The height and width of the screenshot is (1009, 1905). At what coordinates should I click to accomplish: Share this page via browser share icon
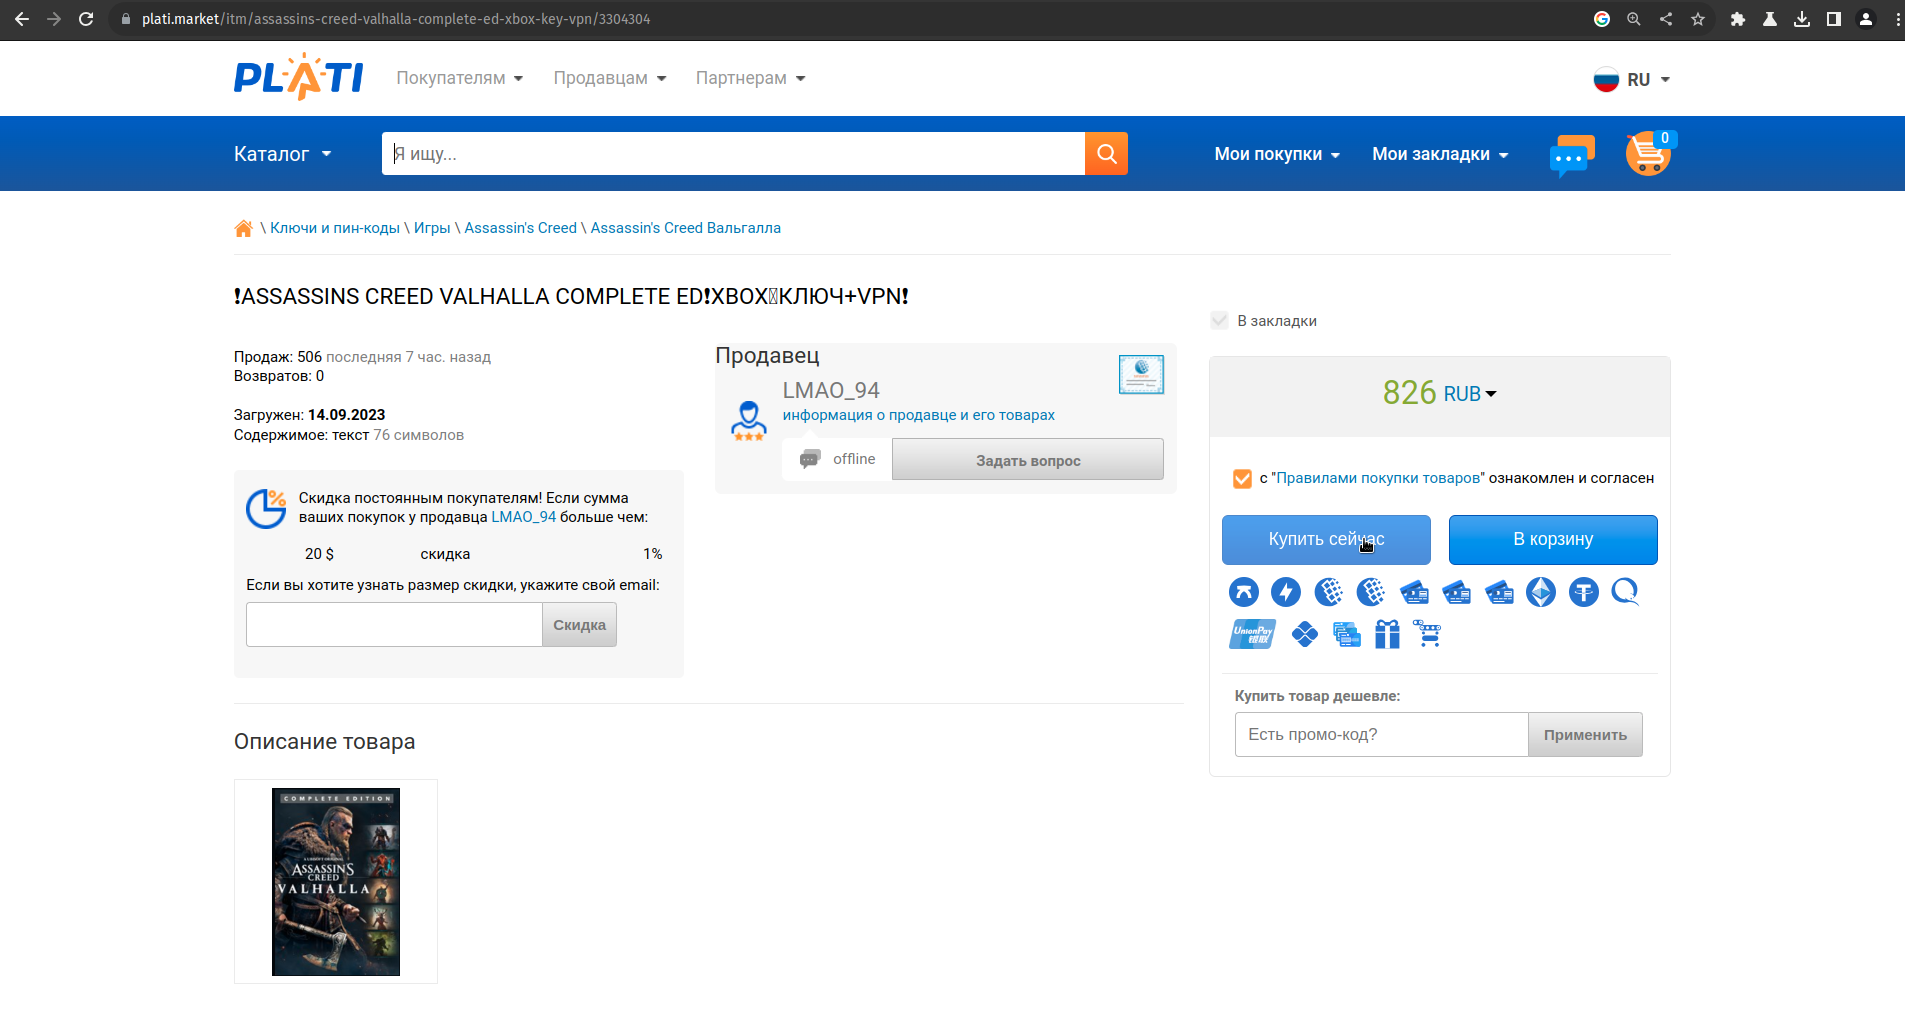pyautogui.click(x=1666, y=19)
